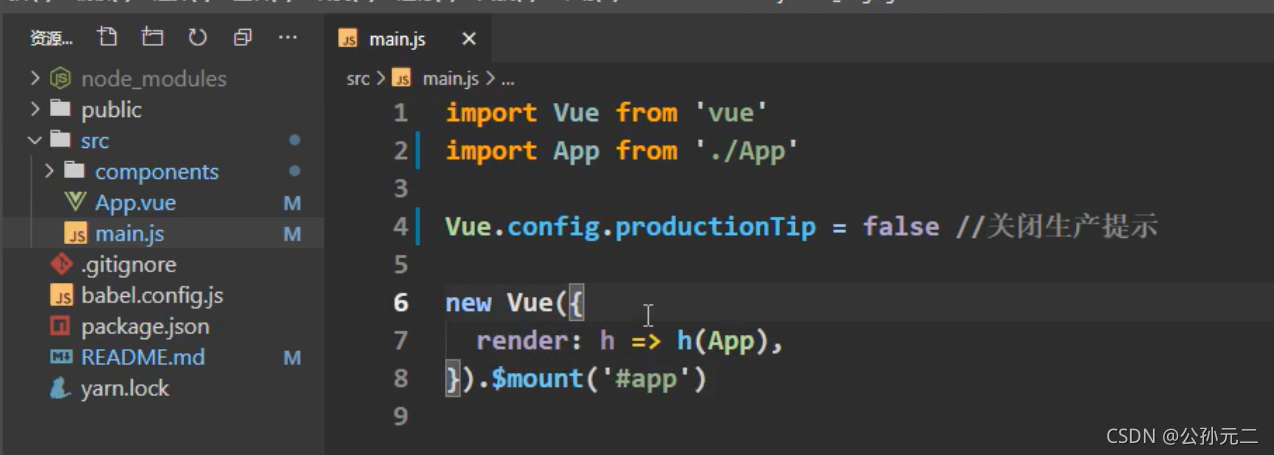This screenshot has height=455, width=1274.
Task: Click the New Folder icon in explorer toolbar
Action: pos(152,38)
